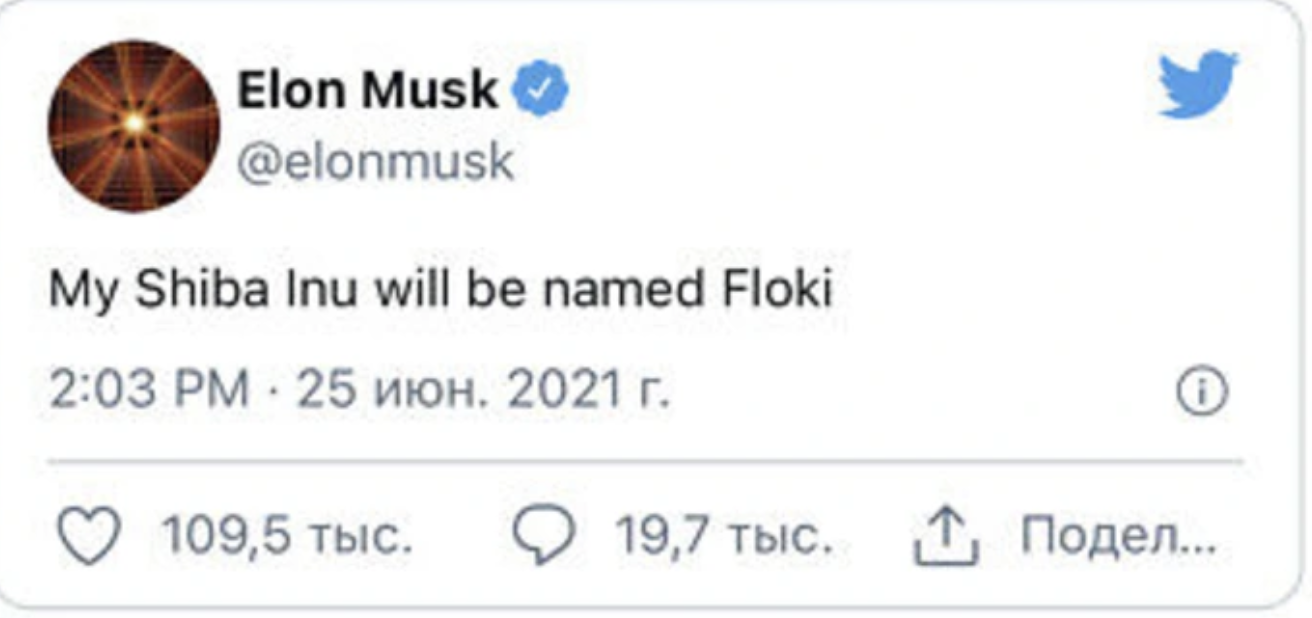Click the 109,5 тыс. likes count

pyautogui.click(x=287, y=541)
